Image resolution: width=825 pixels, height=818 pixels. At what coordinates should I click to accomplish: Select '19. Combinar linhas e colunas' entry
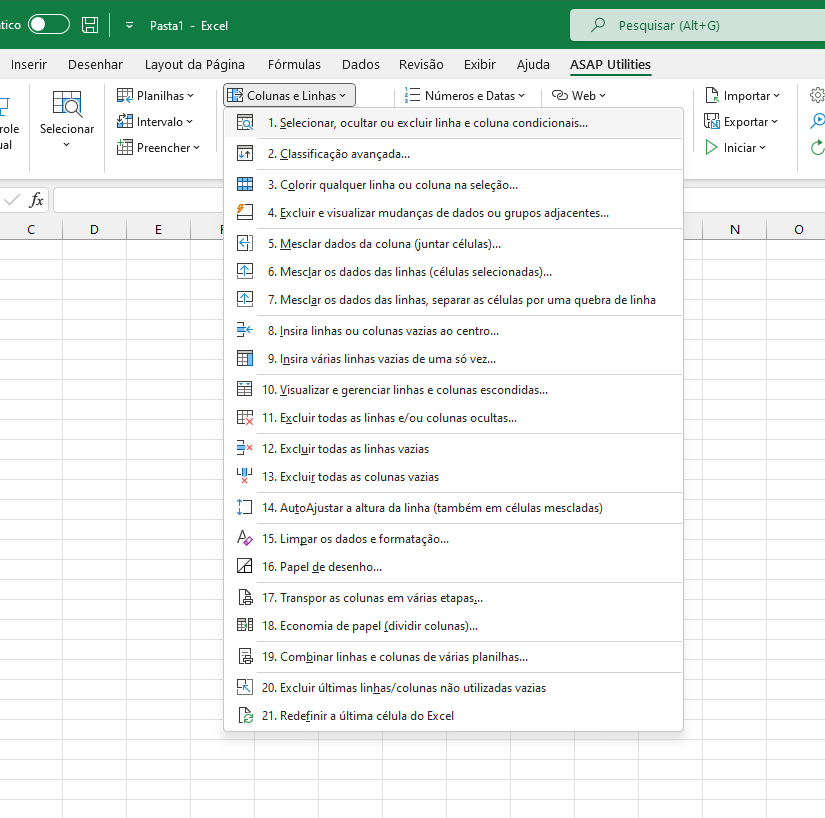(x=454, y=656)
